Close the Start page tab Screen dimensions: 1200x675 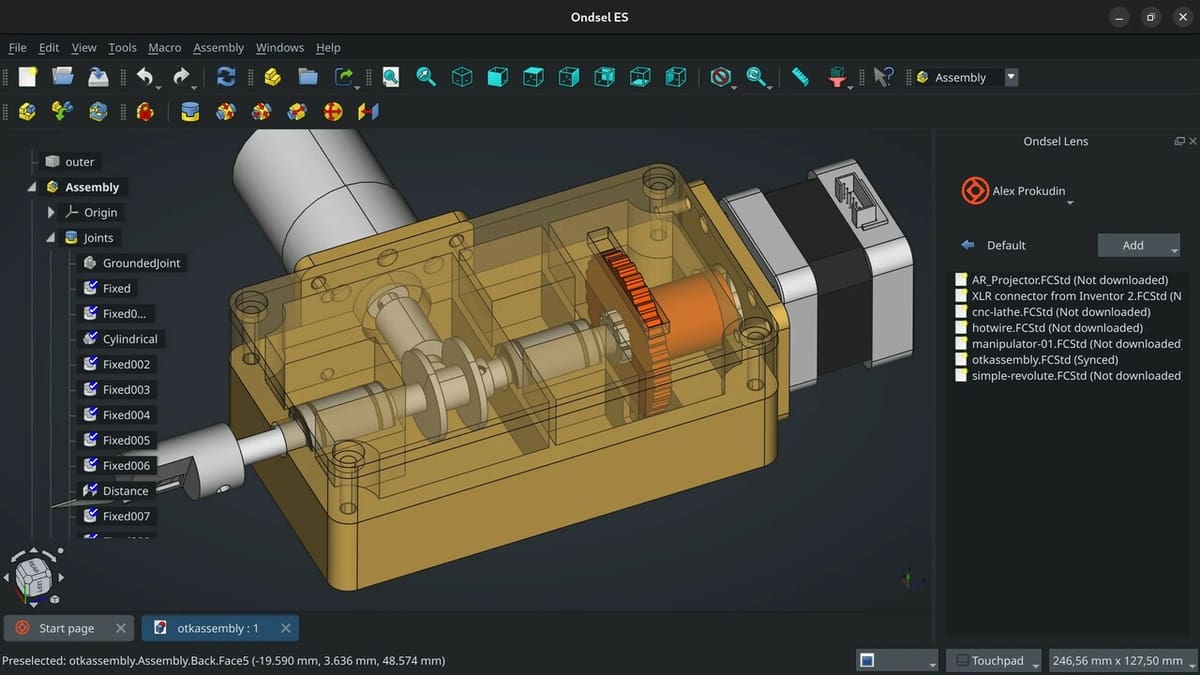(120, 628)
